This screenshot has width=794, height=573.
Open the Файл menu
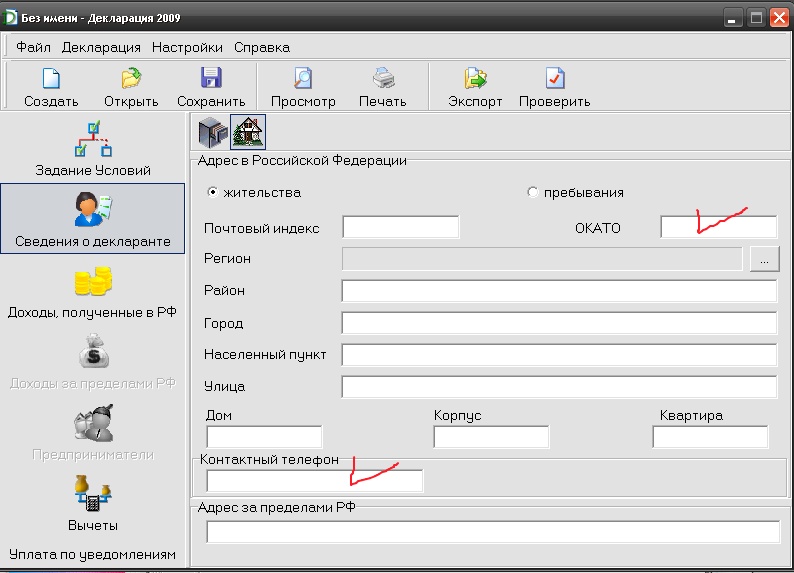[33, 47]
